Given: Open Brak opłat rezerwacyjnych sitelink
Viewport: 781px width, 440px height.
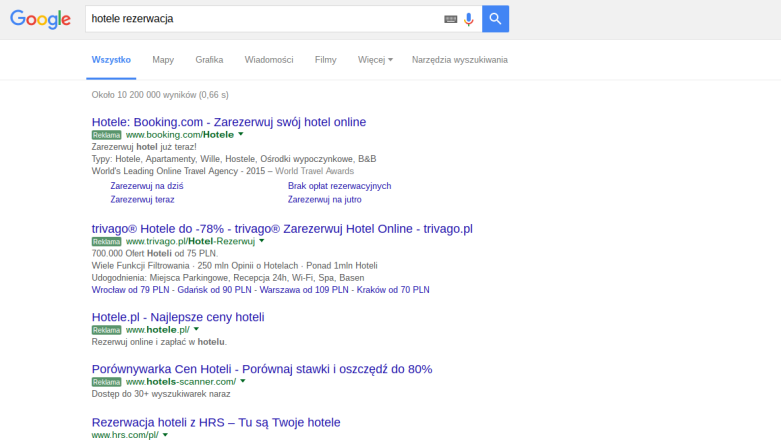Looking at the screenshot, I should pyautogui.click(x=340, y=186).
